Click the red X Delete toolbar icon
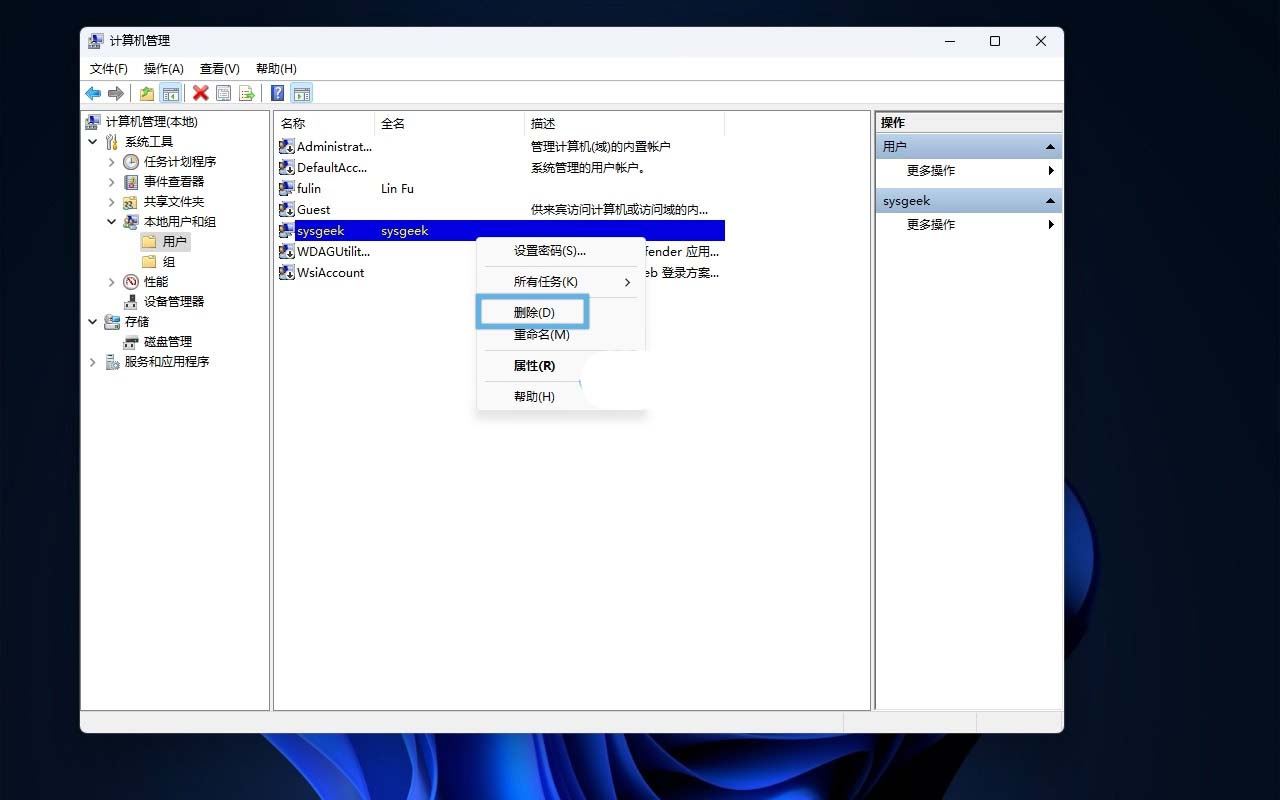 [200, 93]
